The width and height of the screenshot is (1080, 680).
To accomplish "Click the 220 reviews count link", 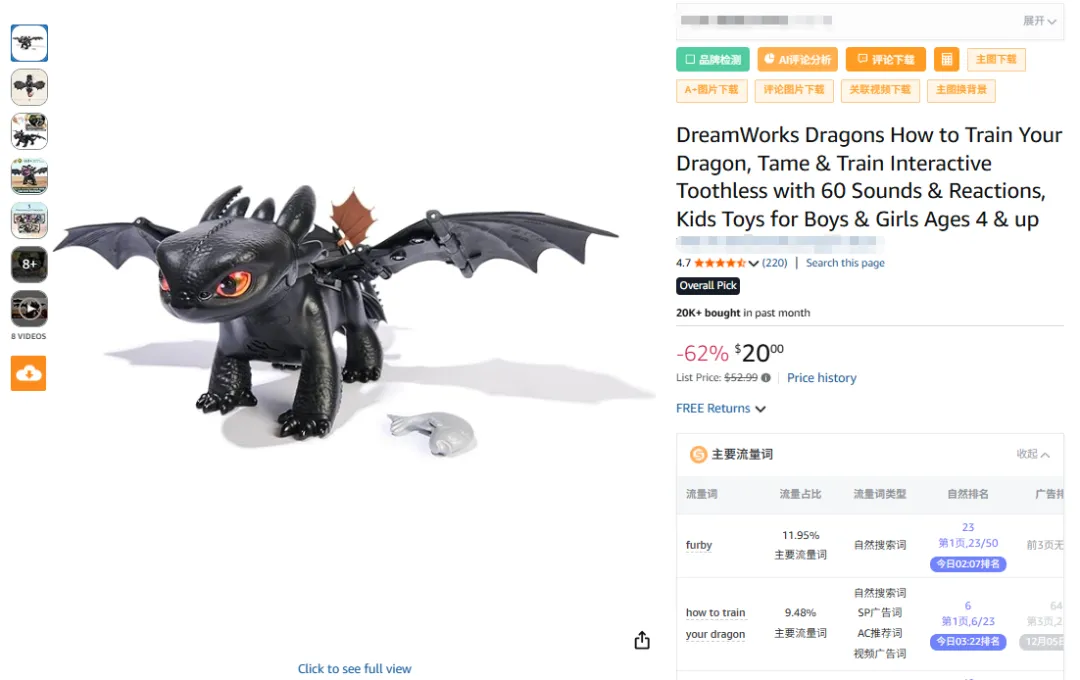I will (x=774, y=263).
